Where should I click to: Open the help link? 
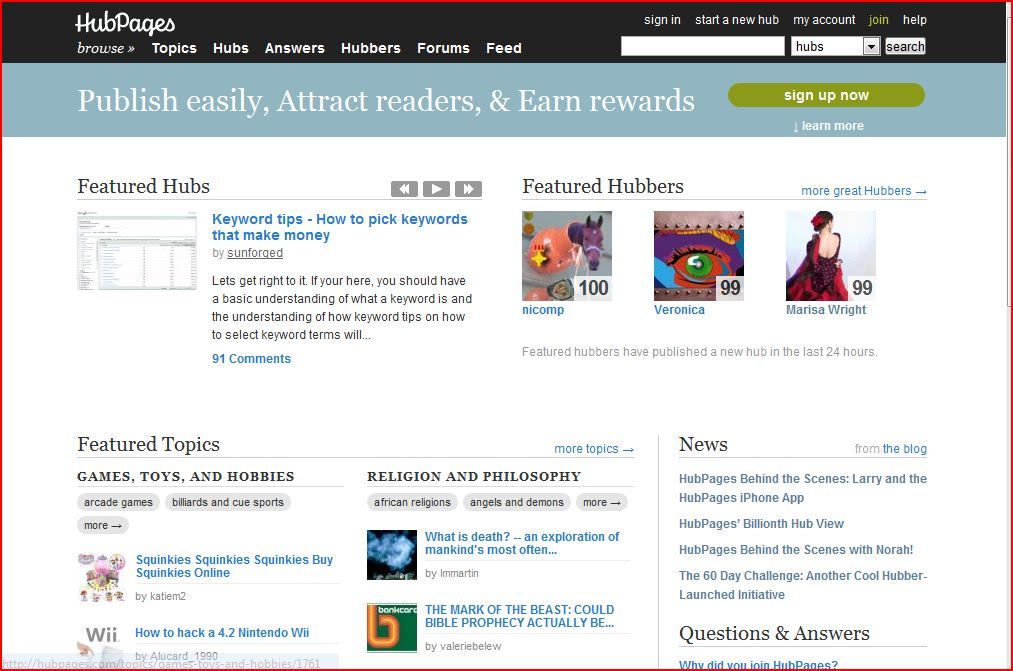[x=915, y=20]
